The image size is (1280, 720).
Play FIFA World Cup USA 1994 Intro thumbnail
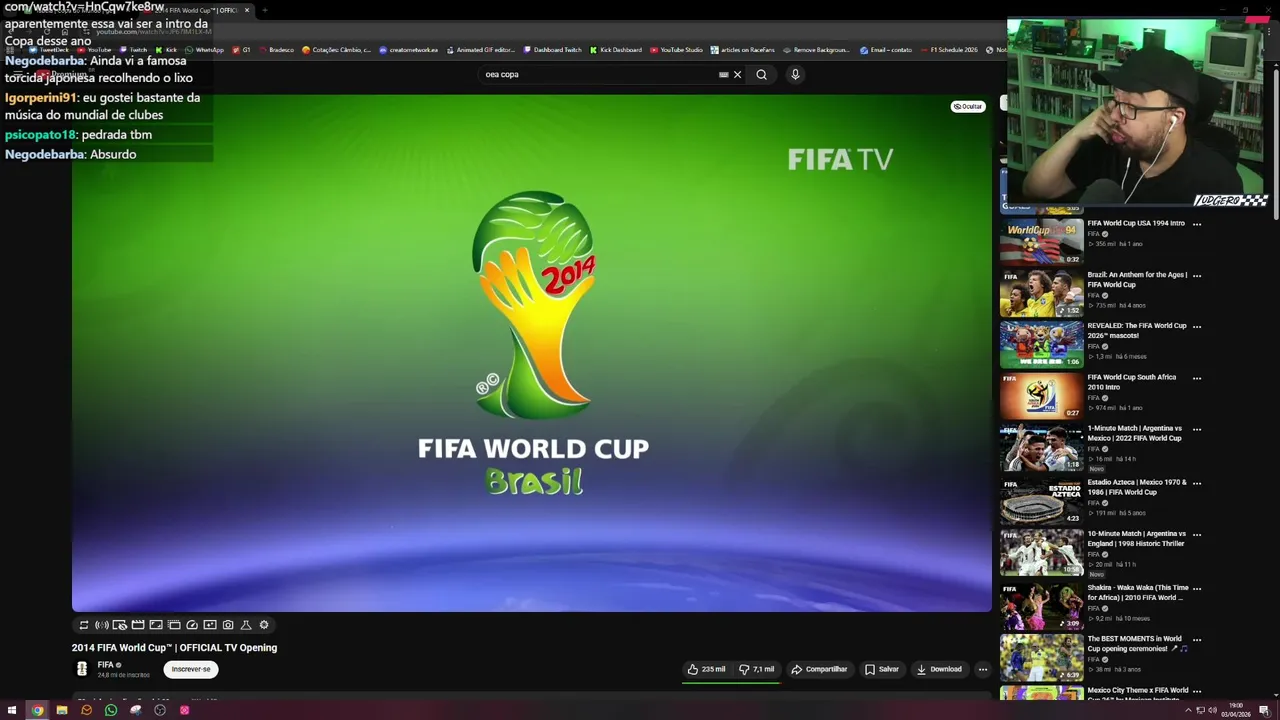tap(1041, 241)
